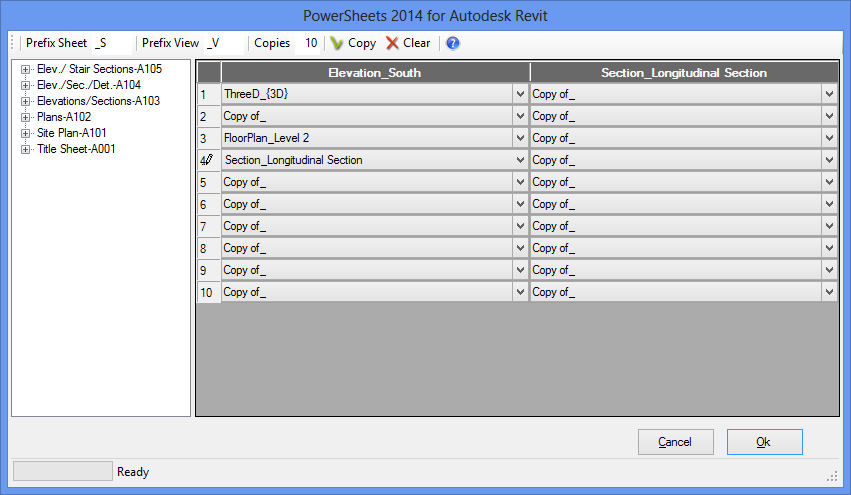The image size is (851, 495).
Task: Click the red X Clear icon
Action: (392, 43)
